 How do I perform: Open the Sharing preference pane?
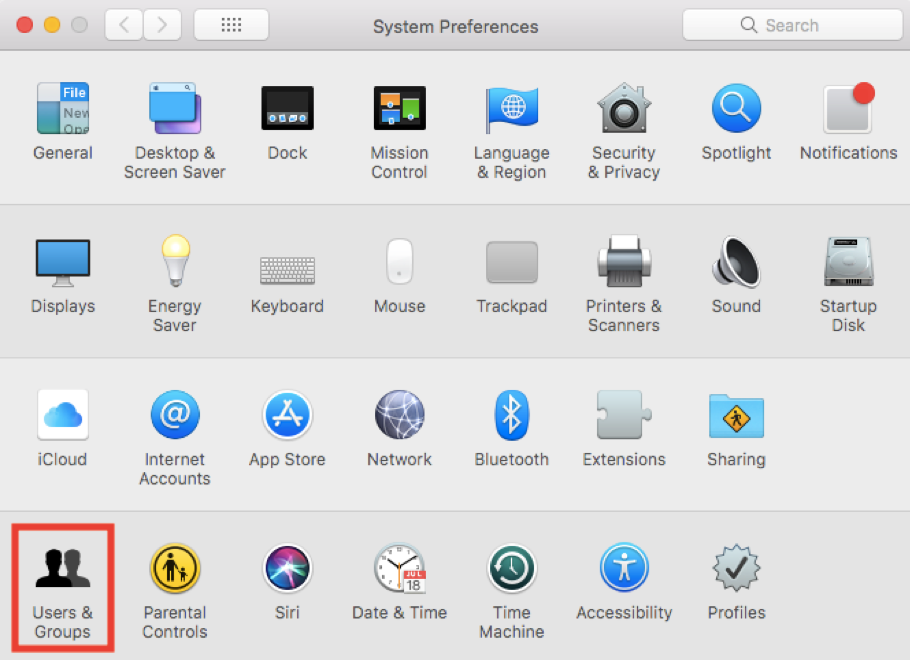(736, 416)
